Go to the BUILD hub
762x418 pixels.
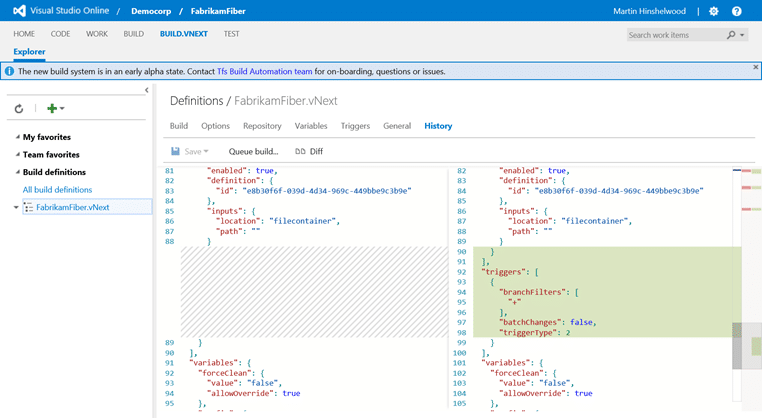coord(134,34)
